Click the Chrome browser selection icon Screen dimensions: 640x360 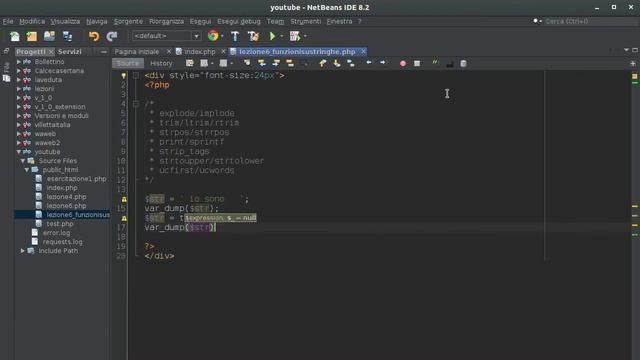[x=213, y=36]
